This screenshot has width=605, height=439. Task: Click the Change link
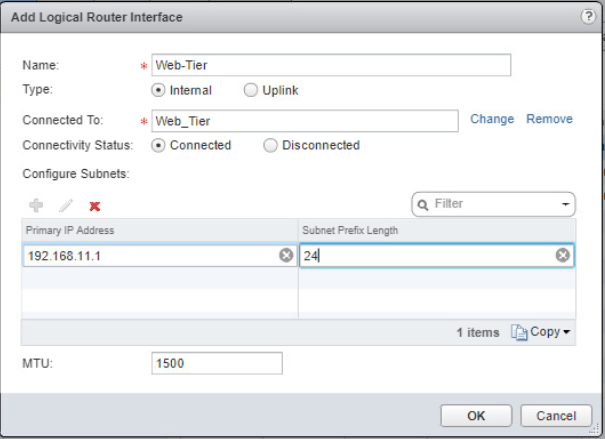[x=492, y=119]
